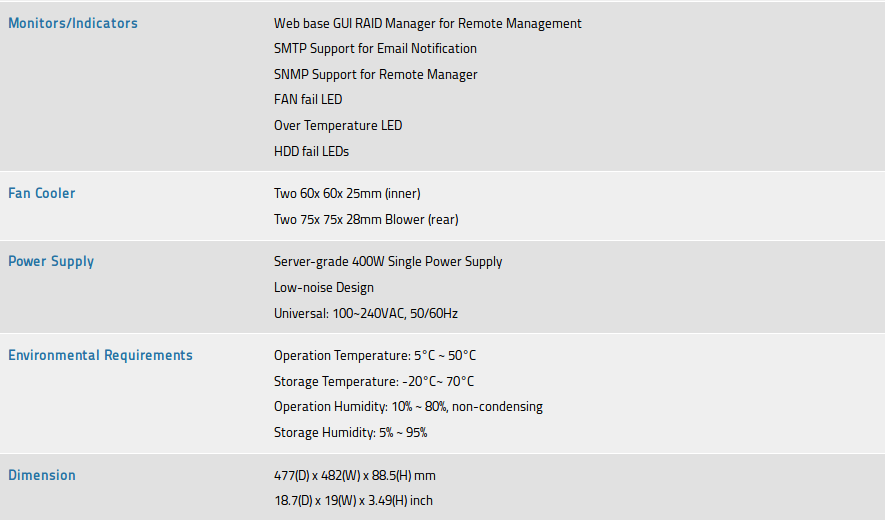Click the 75x 75x 28mm Blower (rear) line

coord(366,220)
